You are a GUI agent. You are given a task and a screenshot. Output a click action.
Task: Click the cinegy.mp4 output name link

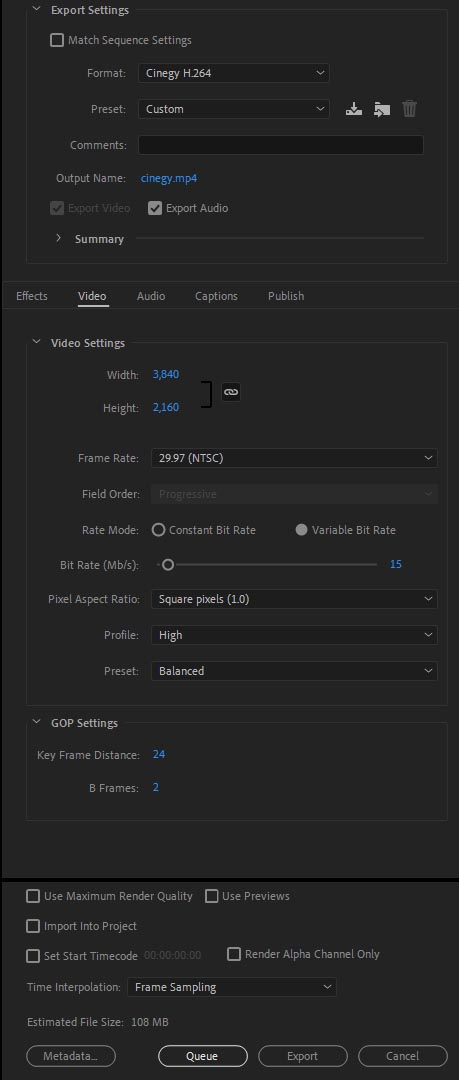(x=169, y=178)
